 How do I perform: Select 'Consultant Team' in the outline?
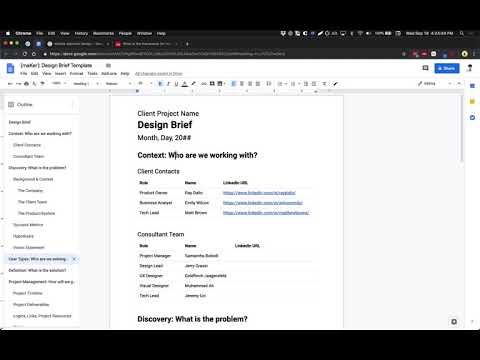(29, 156)
